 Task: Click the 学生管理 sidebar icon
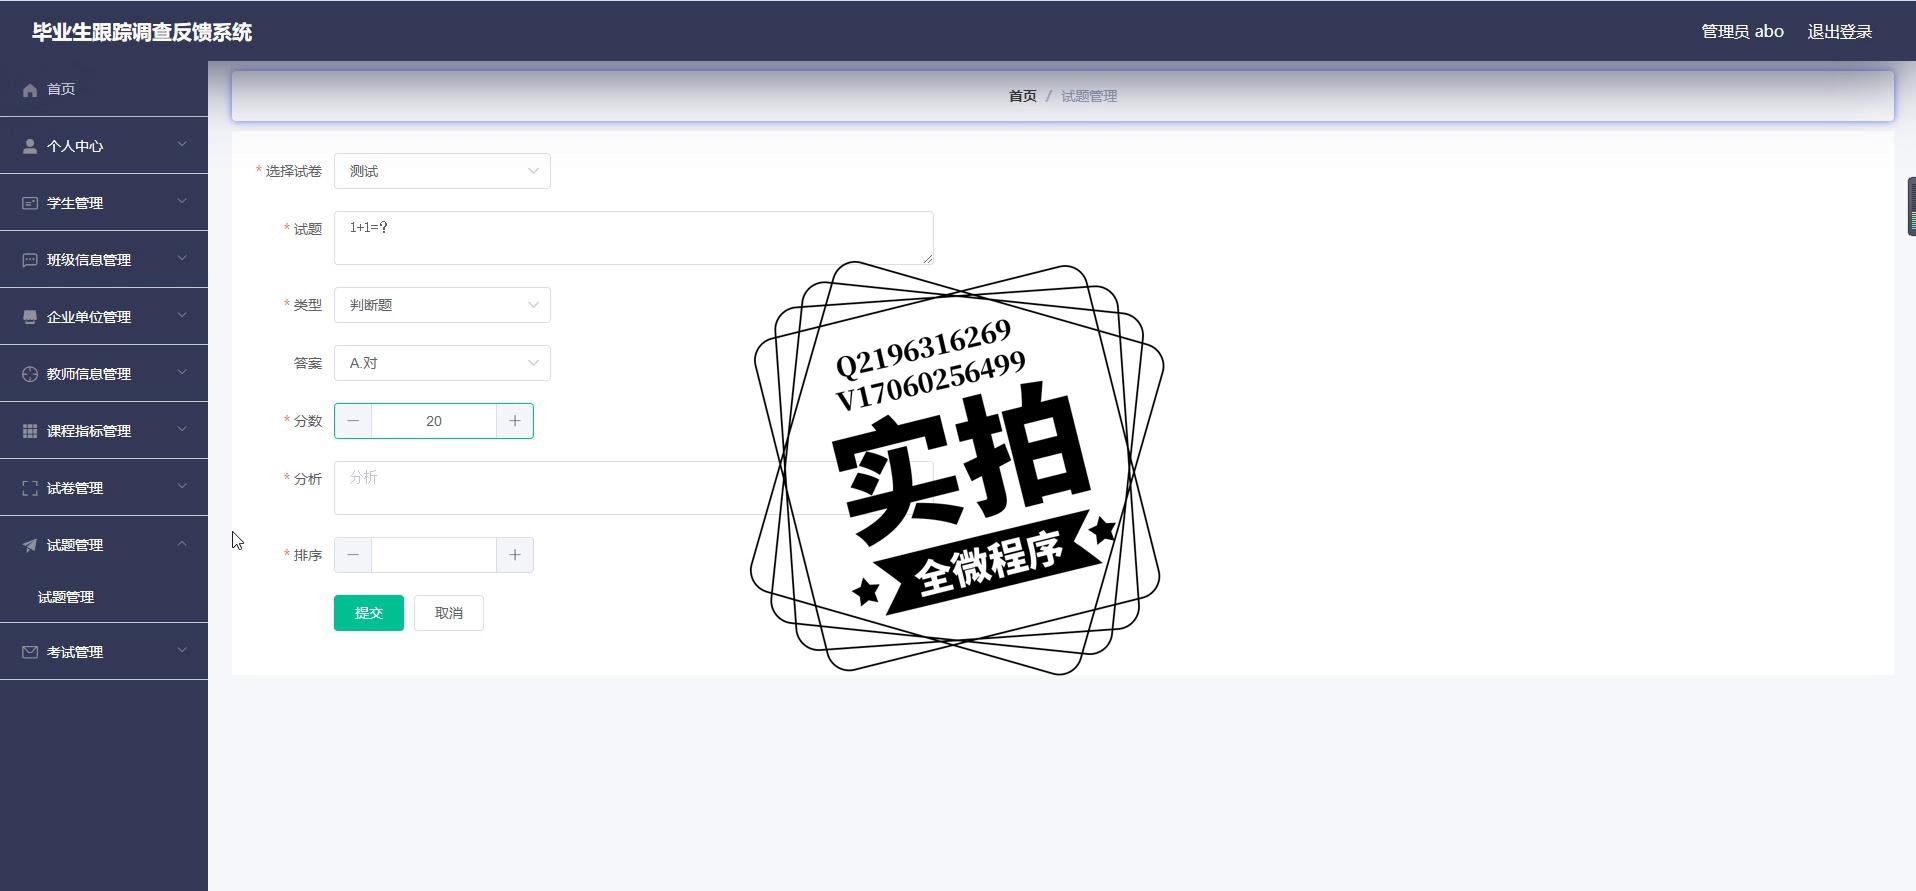click(30, 203)
